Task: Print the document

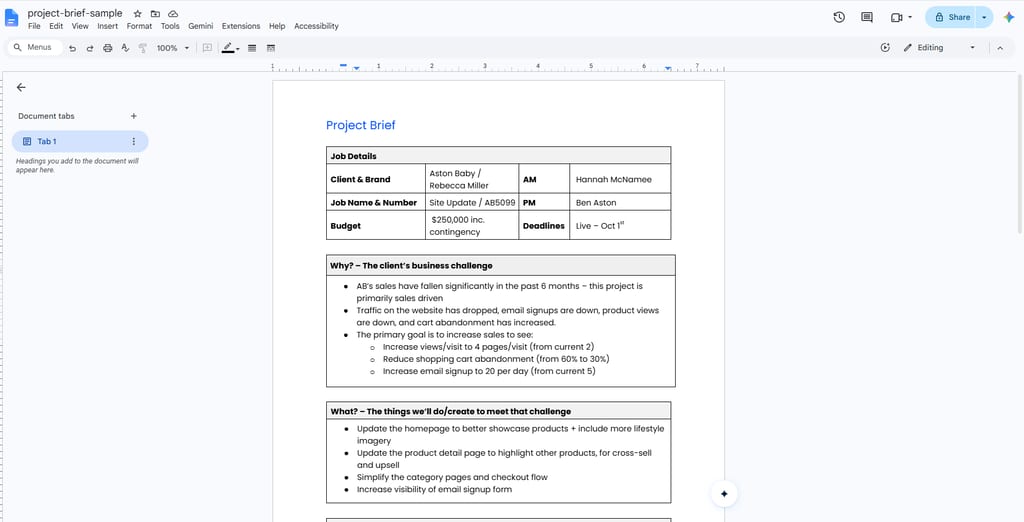Action: pos(108,48)
